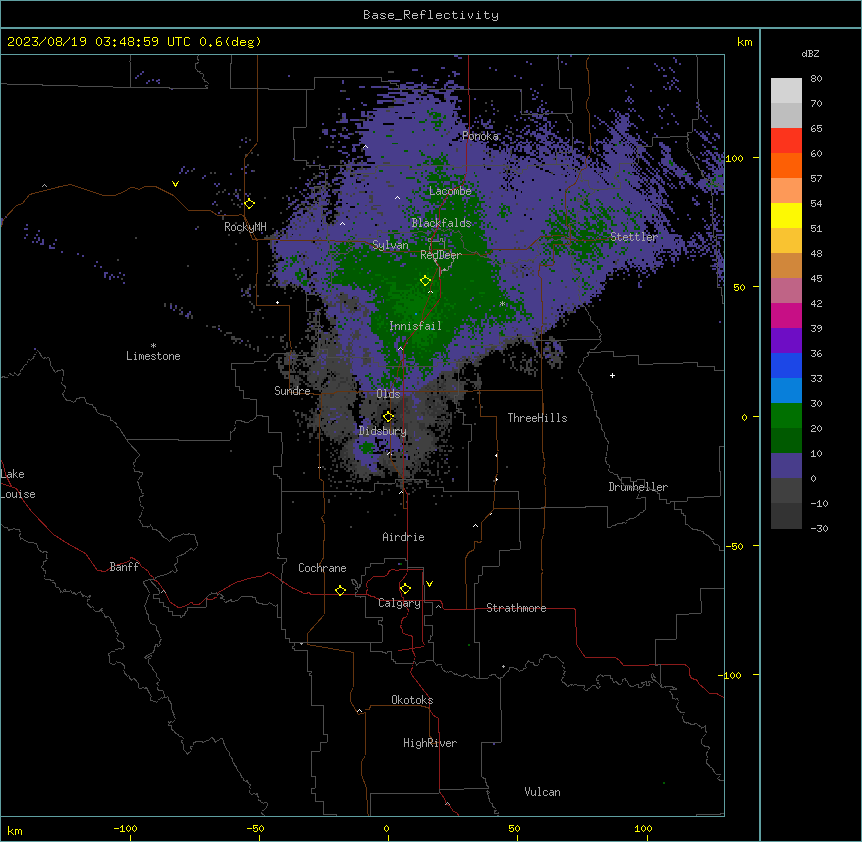Pick the light gray swatch at legend top
This screenshot has width=862, height=842.
click(x=786, y=91)
